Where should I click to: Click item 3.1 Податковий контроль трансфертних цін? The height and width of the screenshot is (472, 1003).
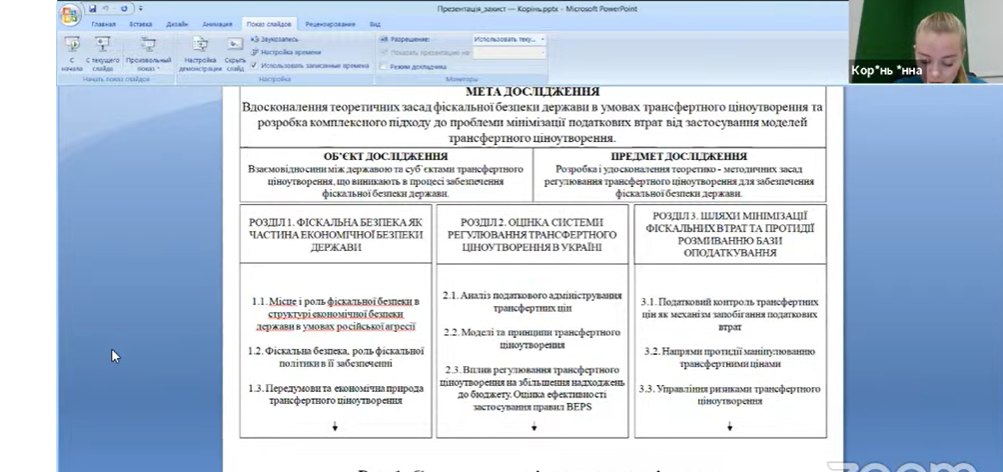730,313
